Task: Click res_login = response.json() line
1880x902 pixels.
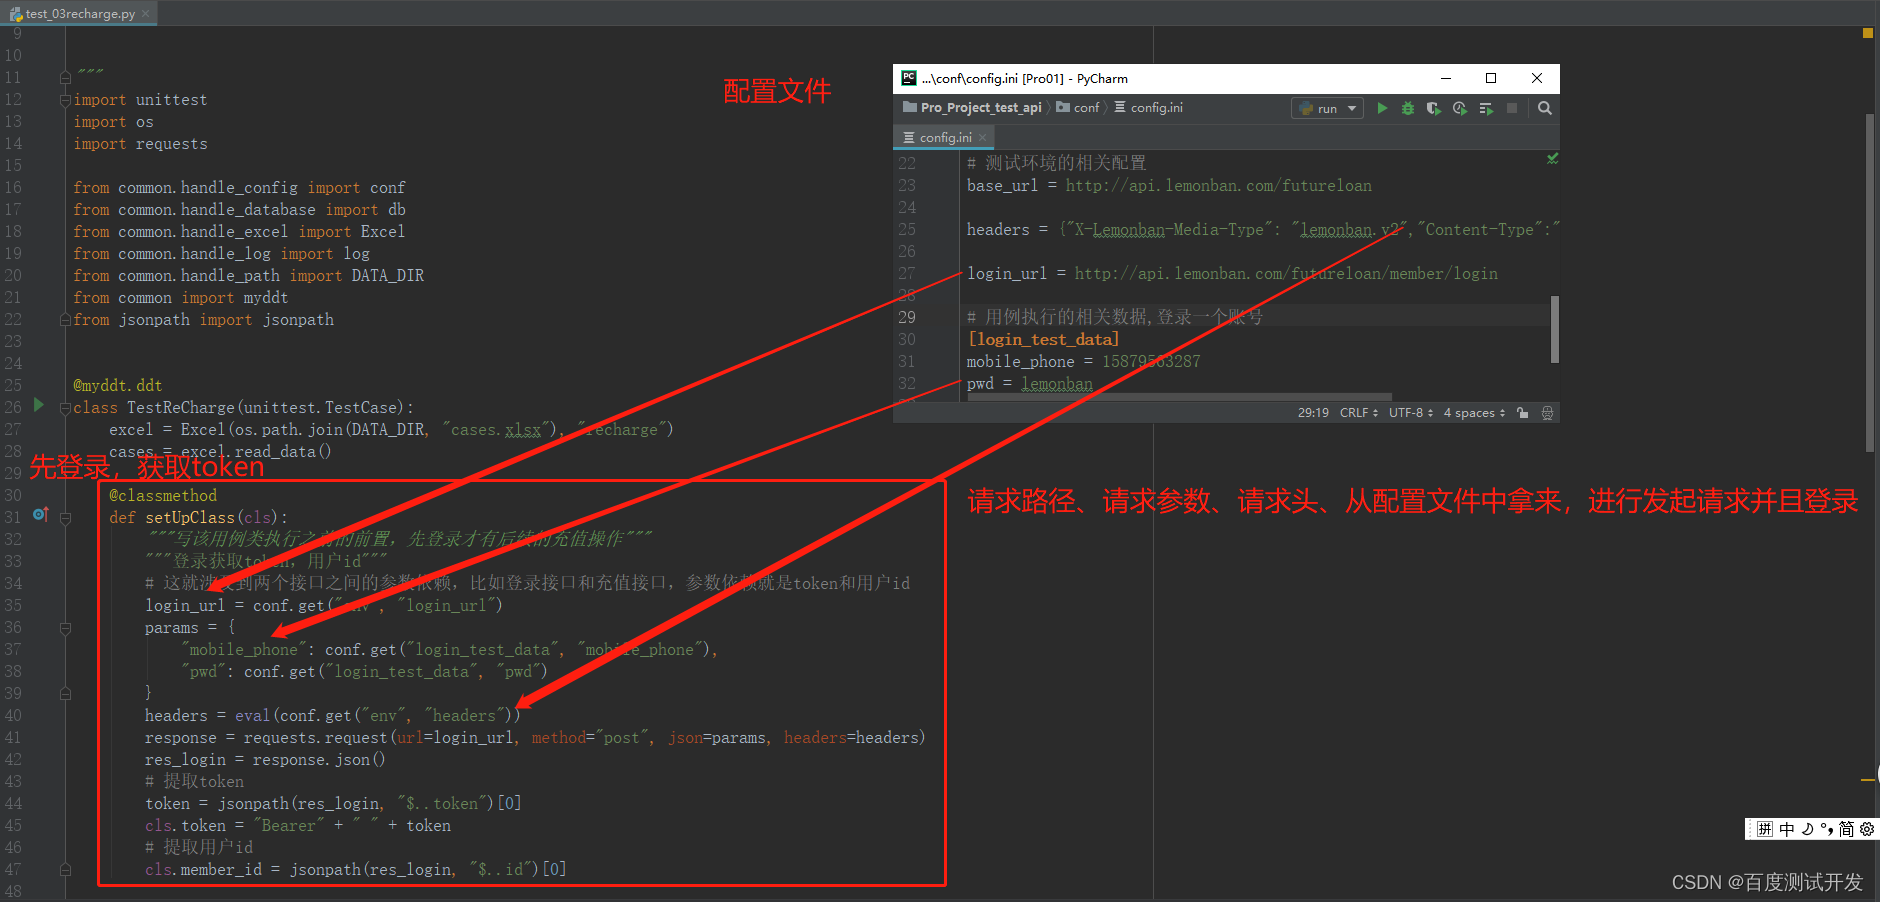Action: click(x=265, y=760)
